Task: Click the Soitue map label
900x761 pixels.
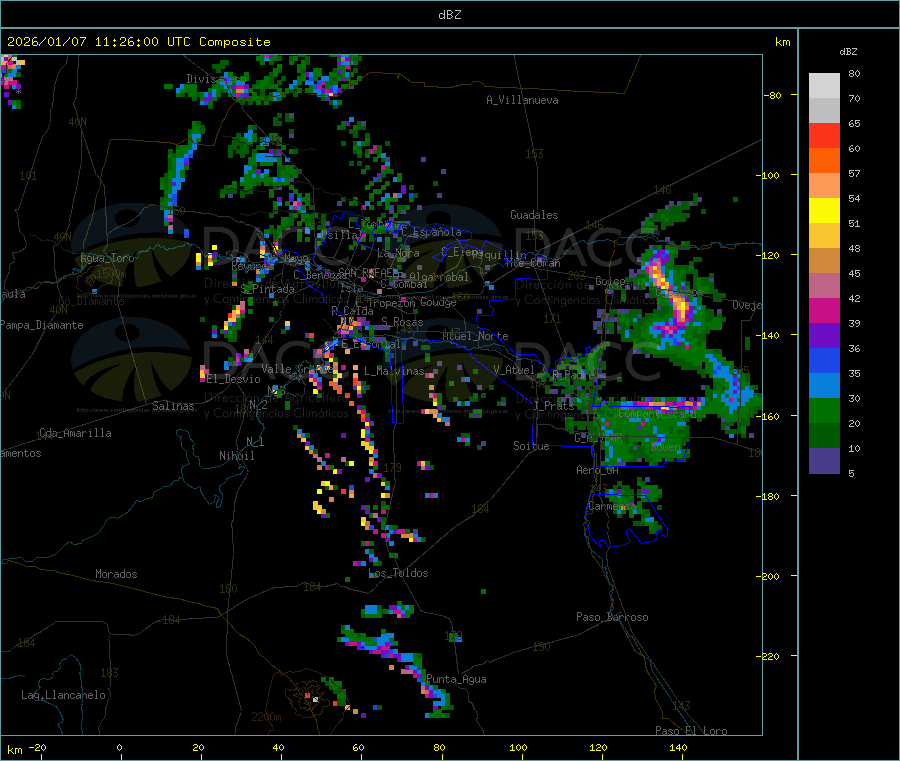Action: (x=531, y=446)
